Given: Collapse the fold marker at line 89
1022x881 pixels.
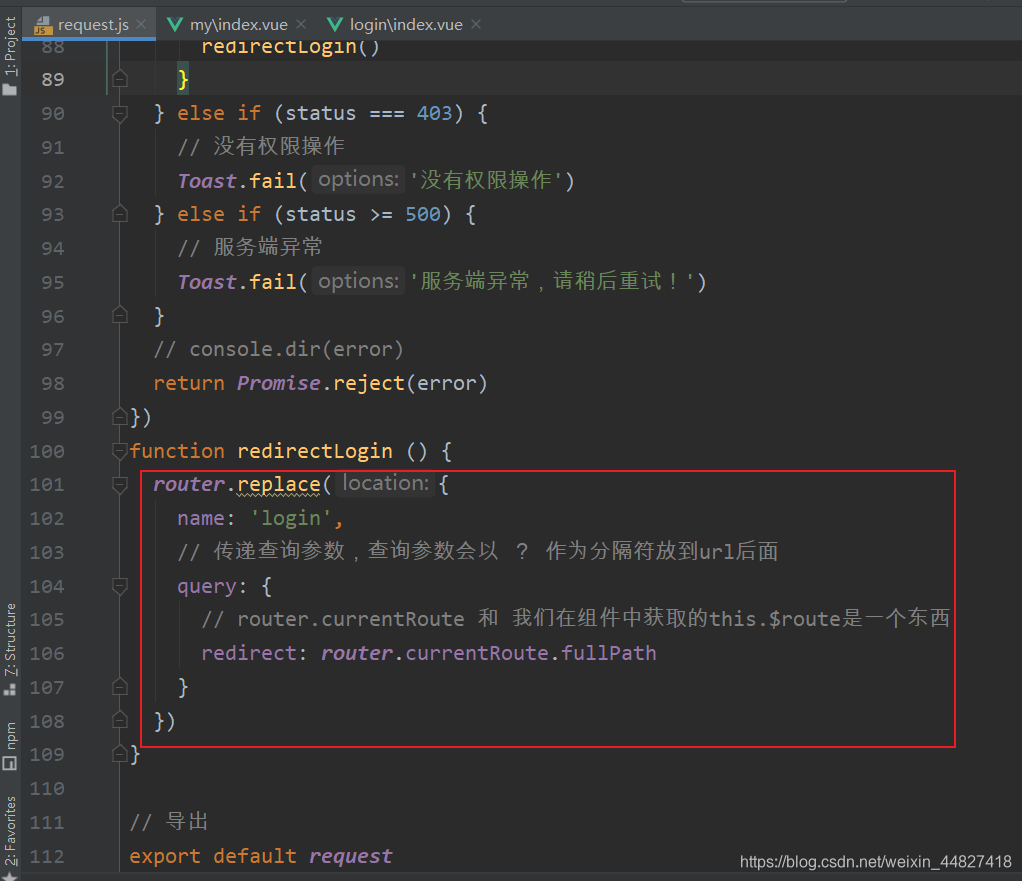Looking at the screenshot, I should click(x=119, y=79).
